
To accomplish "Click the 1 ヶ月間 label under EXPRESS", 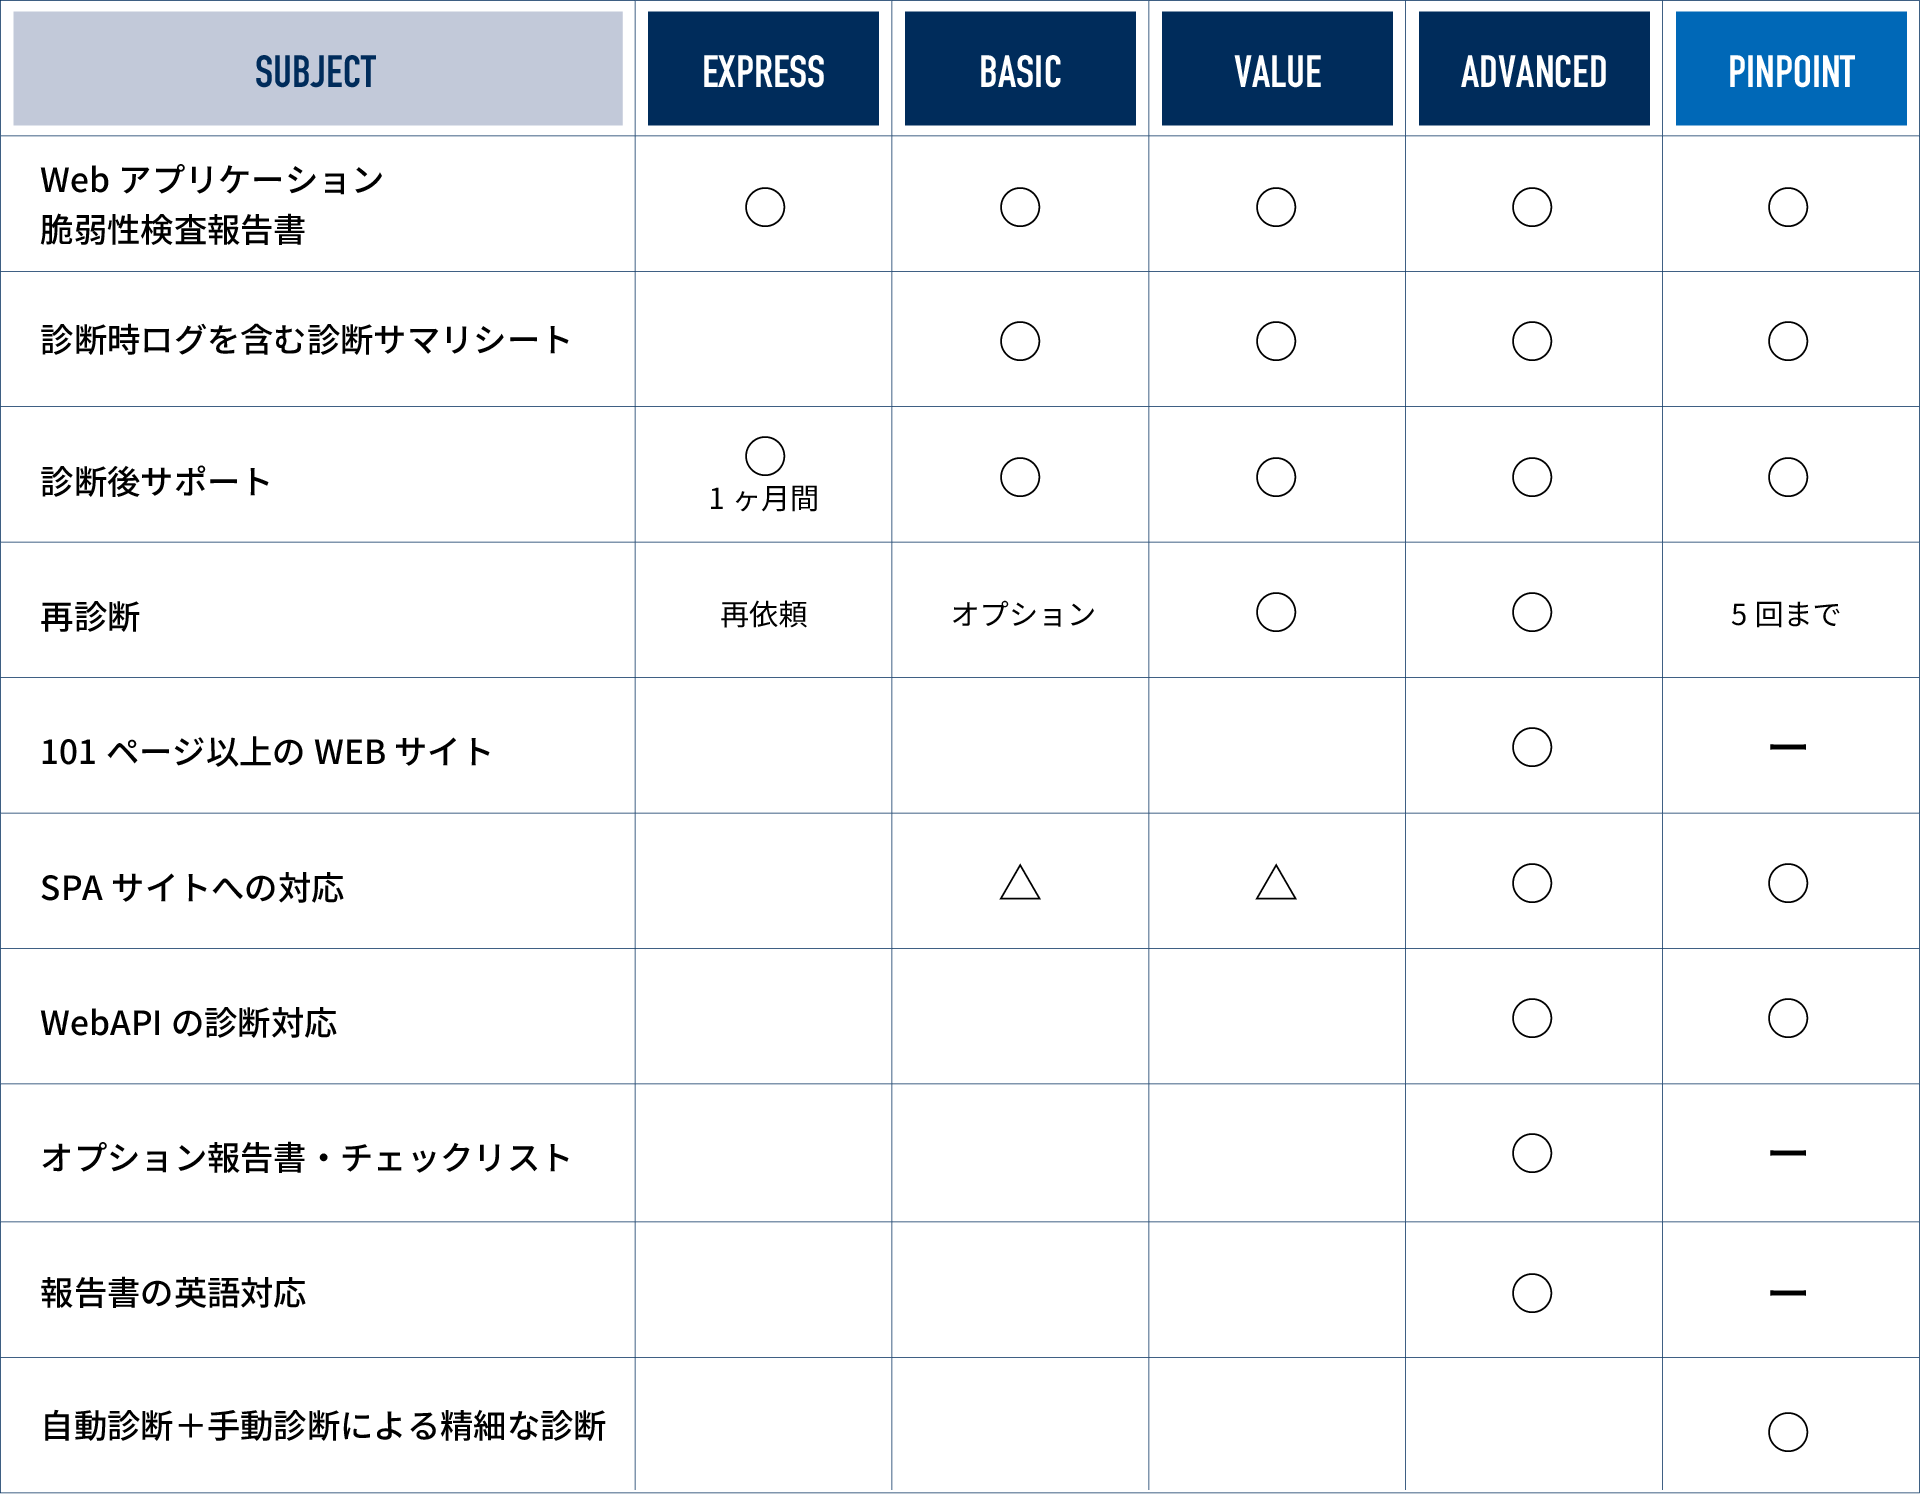I will tap(764, 498).
